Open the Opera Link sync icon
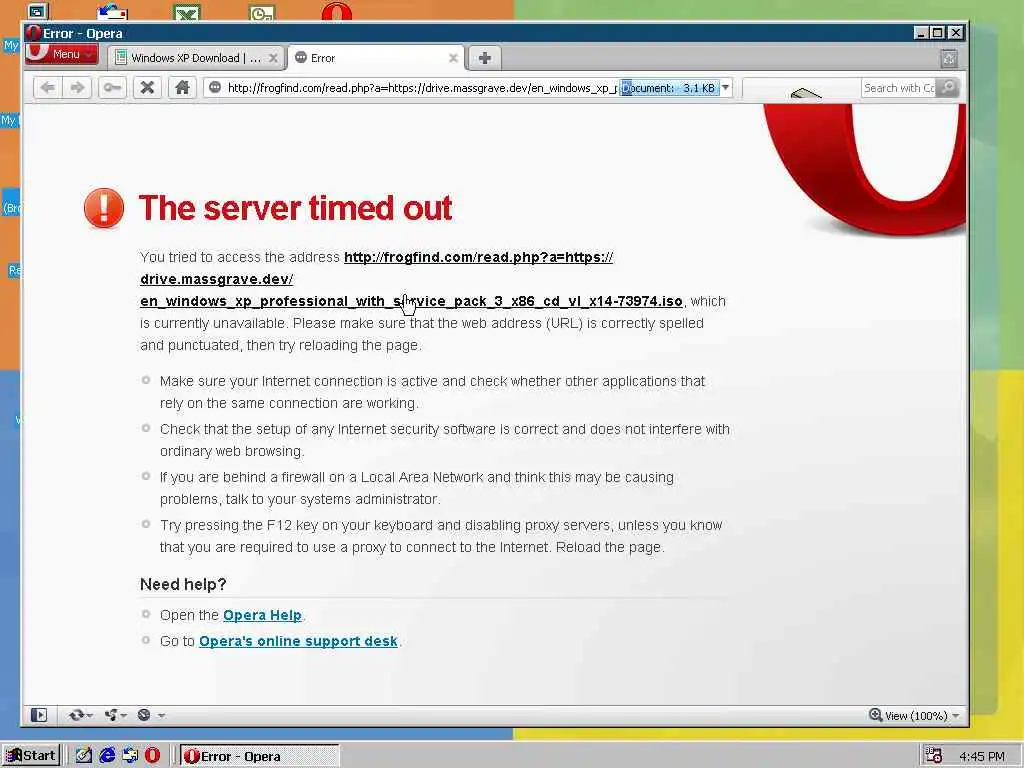Image resolution: width=1024 pixels, height=768 pixels. click(76, 715)
